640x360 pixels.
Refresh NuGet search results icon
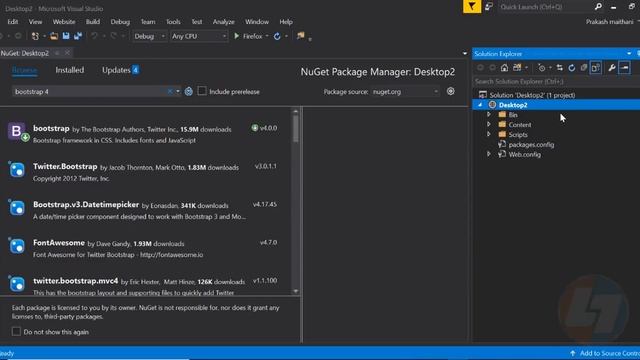coord(189,91)
